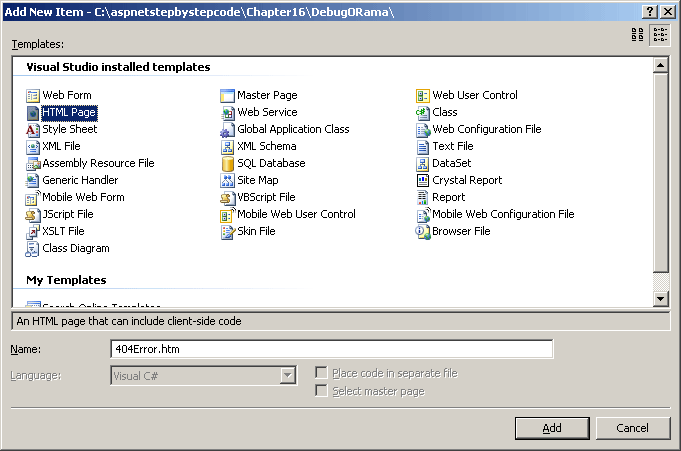Choose the Class Diagram template icon
Screen dimensions: 681x451
33,249
